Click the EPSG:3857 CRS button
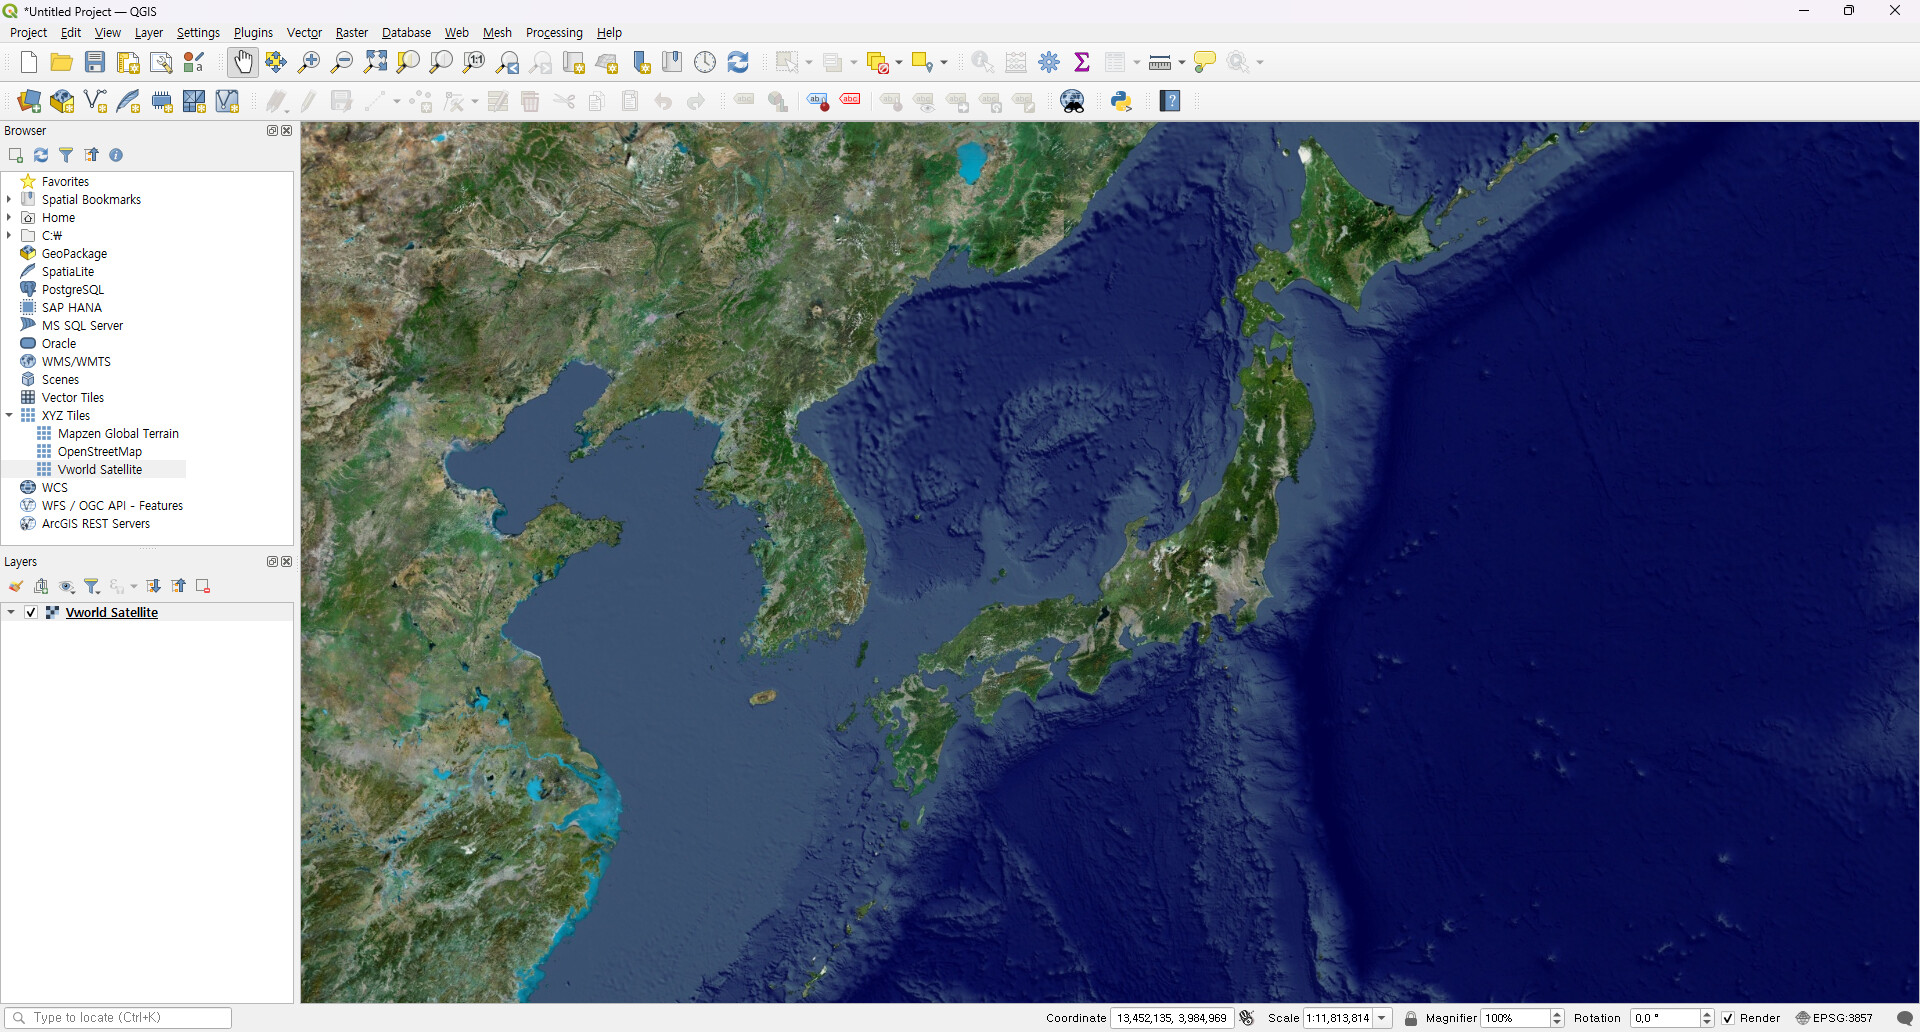Viewport: 1920px width, 1032px height. click(x=1834, y=1018)
